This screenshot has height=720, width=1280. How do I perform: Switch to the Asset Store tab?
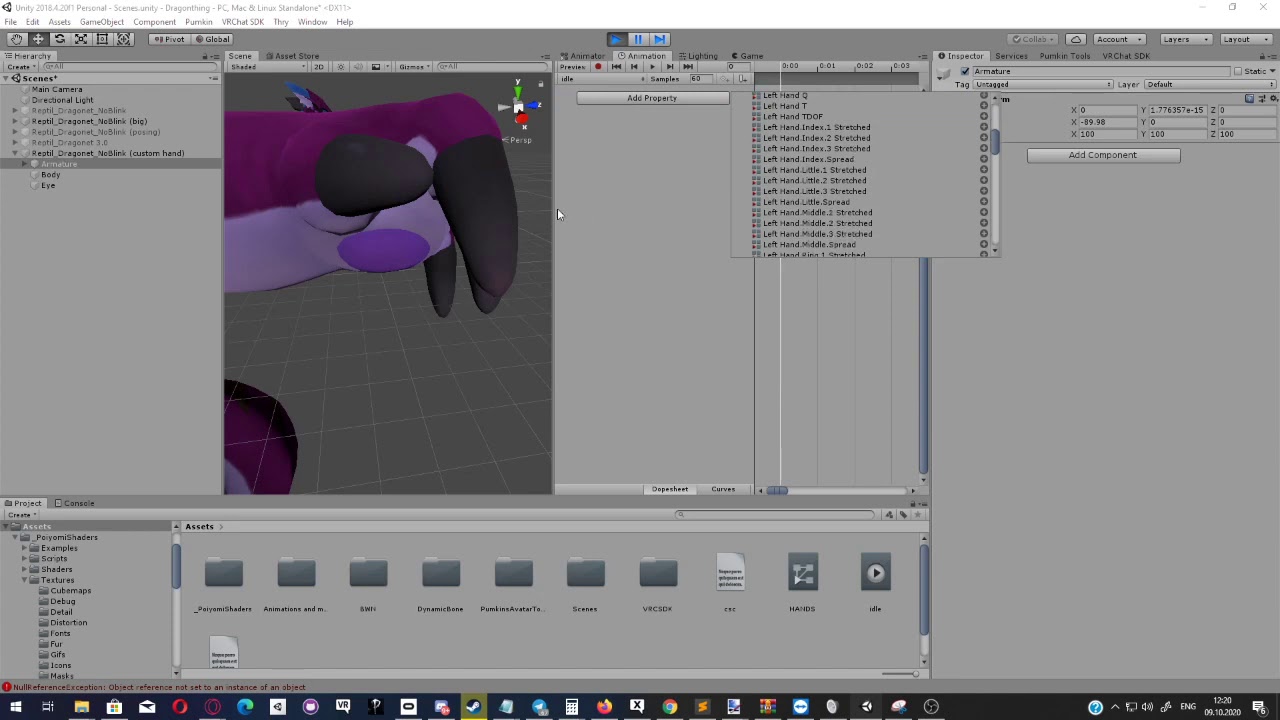click(x=294, y=56)
